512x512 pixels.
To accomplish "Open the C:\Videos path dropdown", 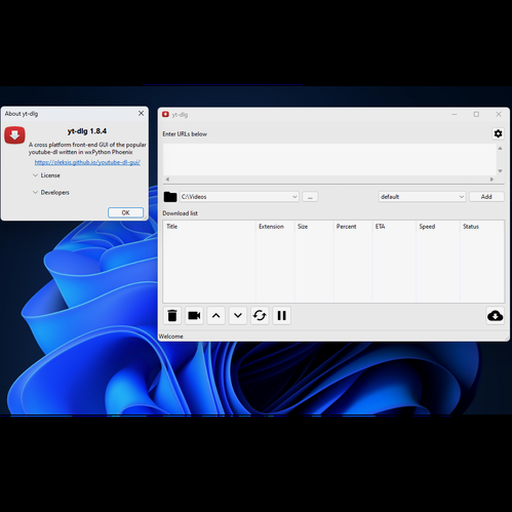I will tap(239, 197).
